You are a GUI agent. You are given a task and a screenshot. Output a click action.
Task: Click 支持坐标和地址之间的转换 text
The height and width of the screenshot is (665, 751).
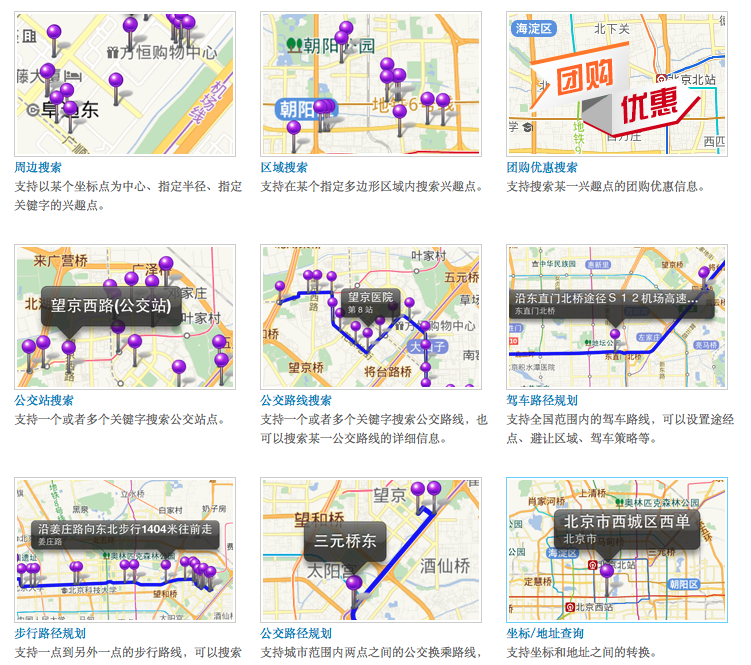581,652
